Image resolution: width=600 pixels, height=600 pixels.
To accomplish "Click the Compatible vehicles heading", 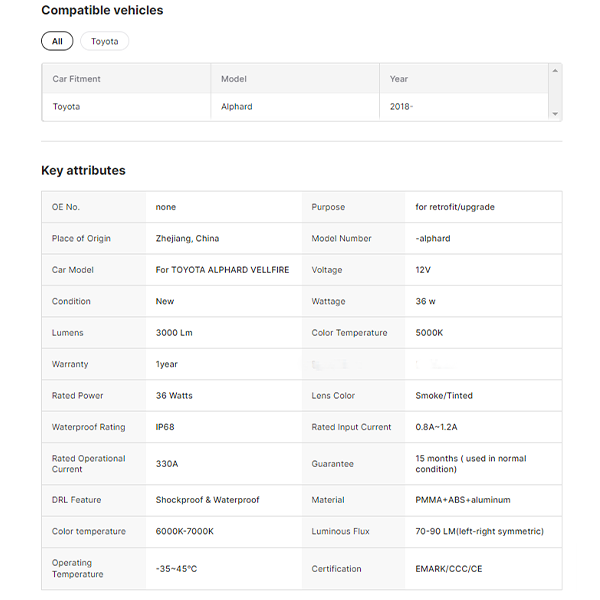I will [x=102, y=10].
